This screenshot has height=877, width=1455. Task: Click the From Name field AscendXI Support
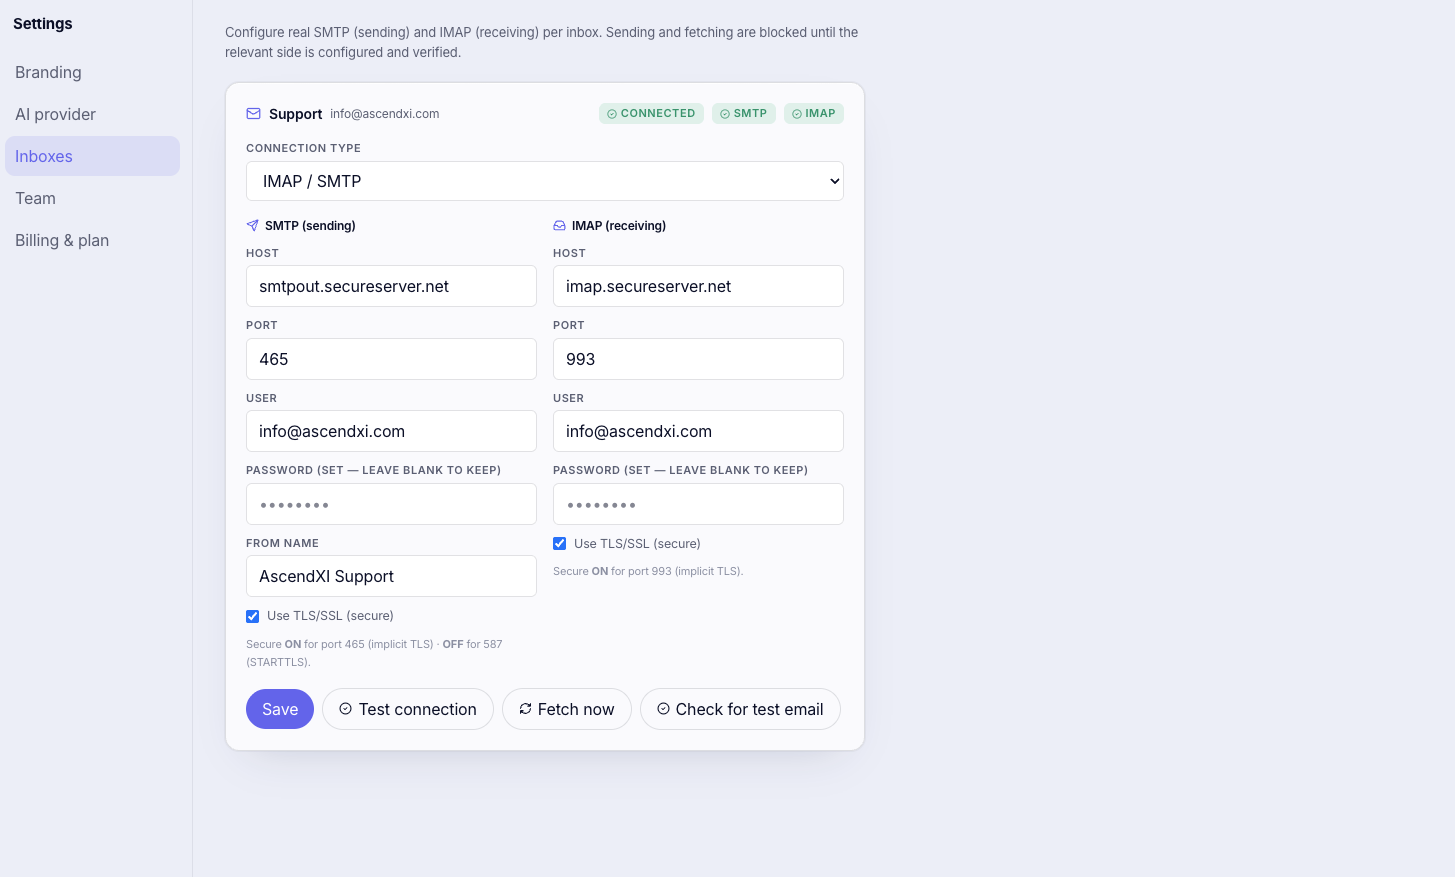pos(391,576)
